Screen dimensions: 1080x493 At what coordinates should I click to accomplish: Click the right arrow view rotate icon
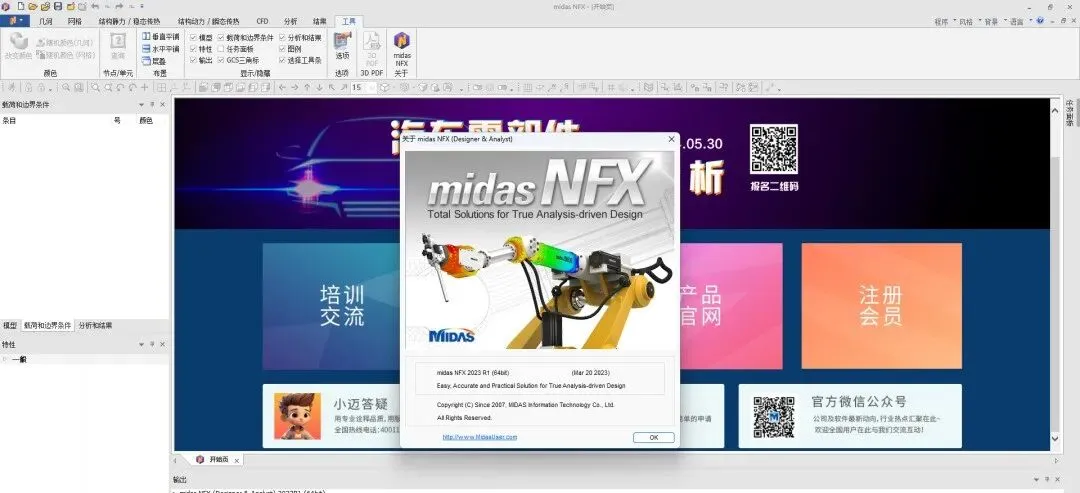pos(294,87)
